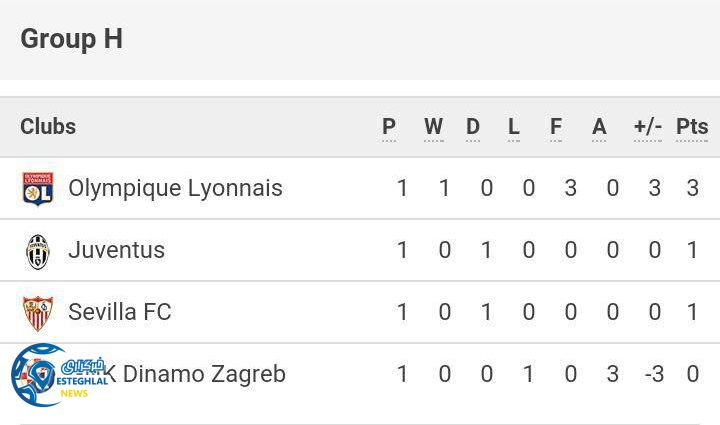Click the +/- goal difference header
Screen dimensions: 720x425
(648, 127)
